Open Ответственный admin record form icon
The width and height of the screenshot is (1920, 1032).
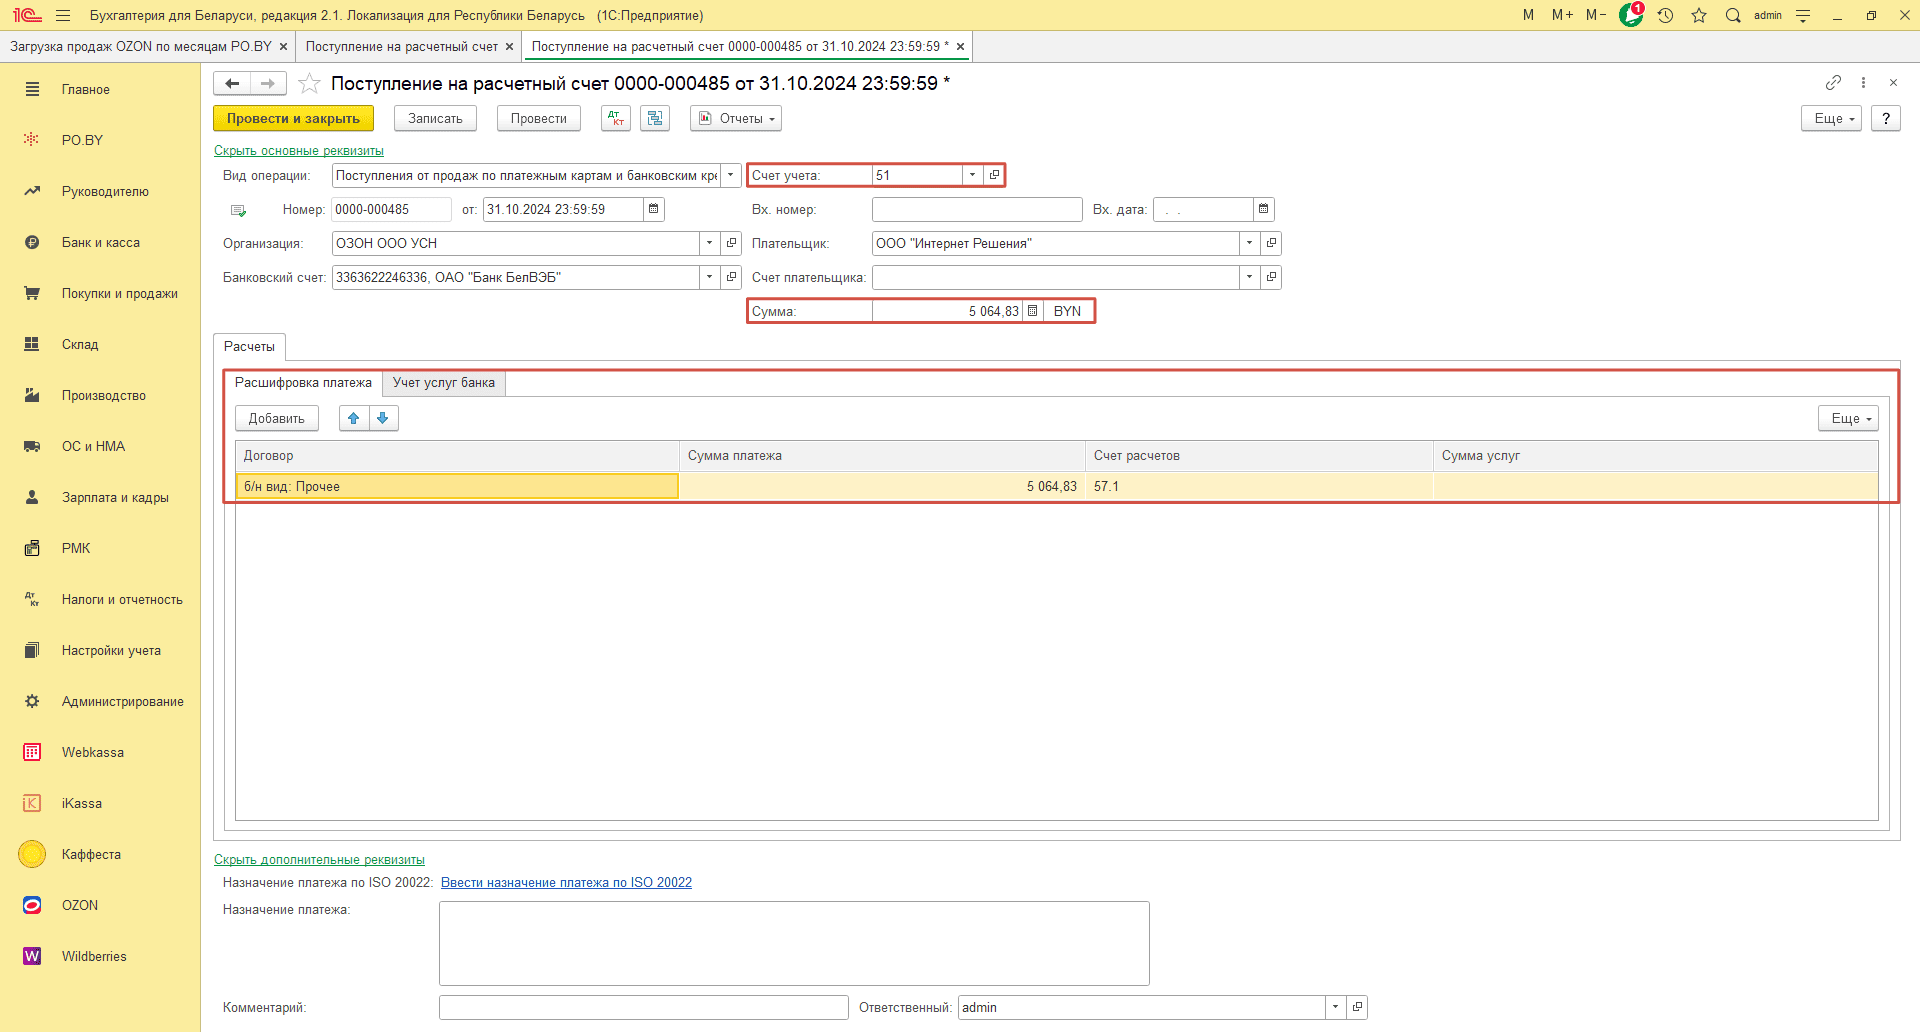click(x=1357, y=1007)
